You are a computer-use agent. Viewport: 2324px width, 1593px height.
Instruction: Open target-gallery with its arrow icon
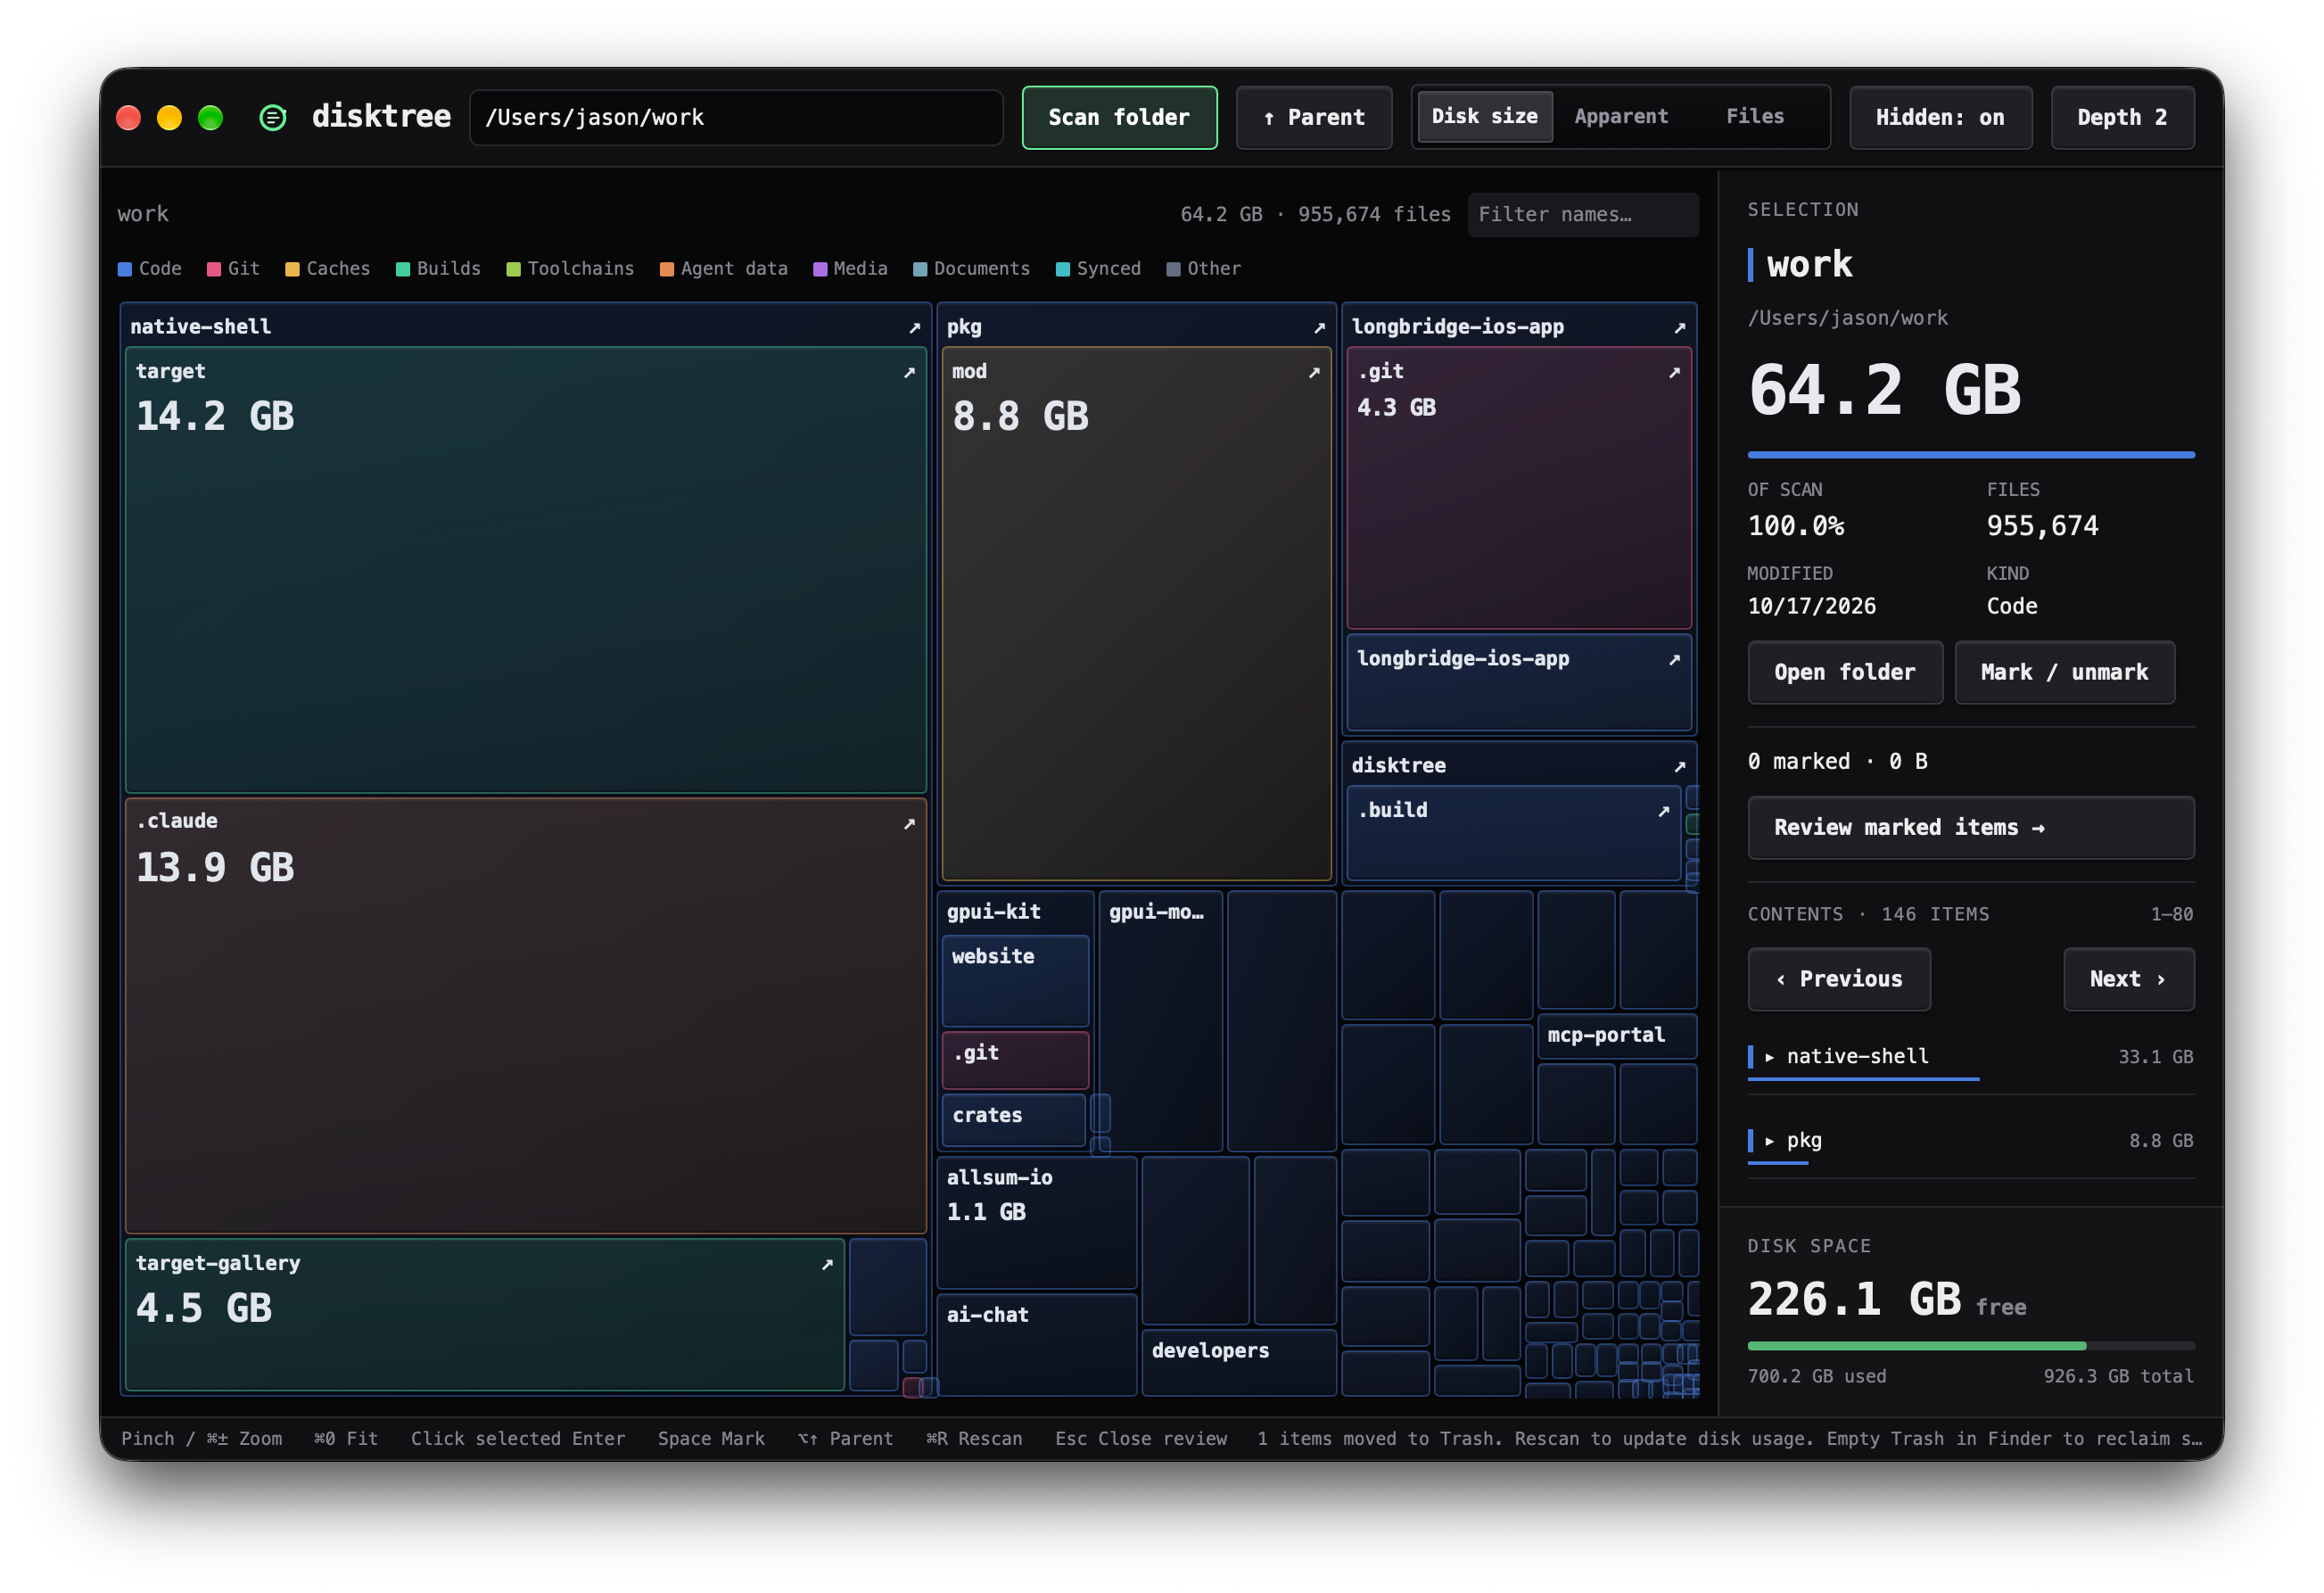827,1264
